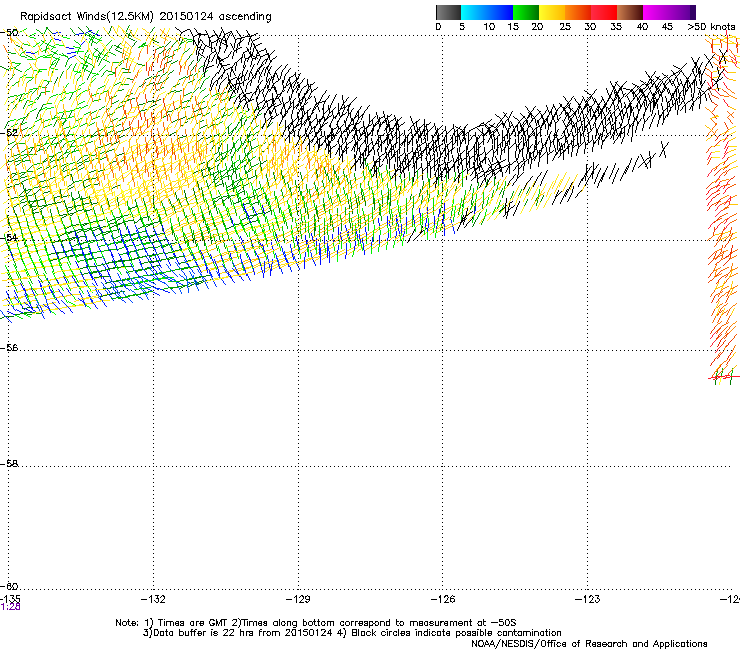Viewport: 740px width, 650px height.
Task: Click the note line 'Times are GMT'
Action: 192,623
